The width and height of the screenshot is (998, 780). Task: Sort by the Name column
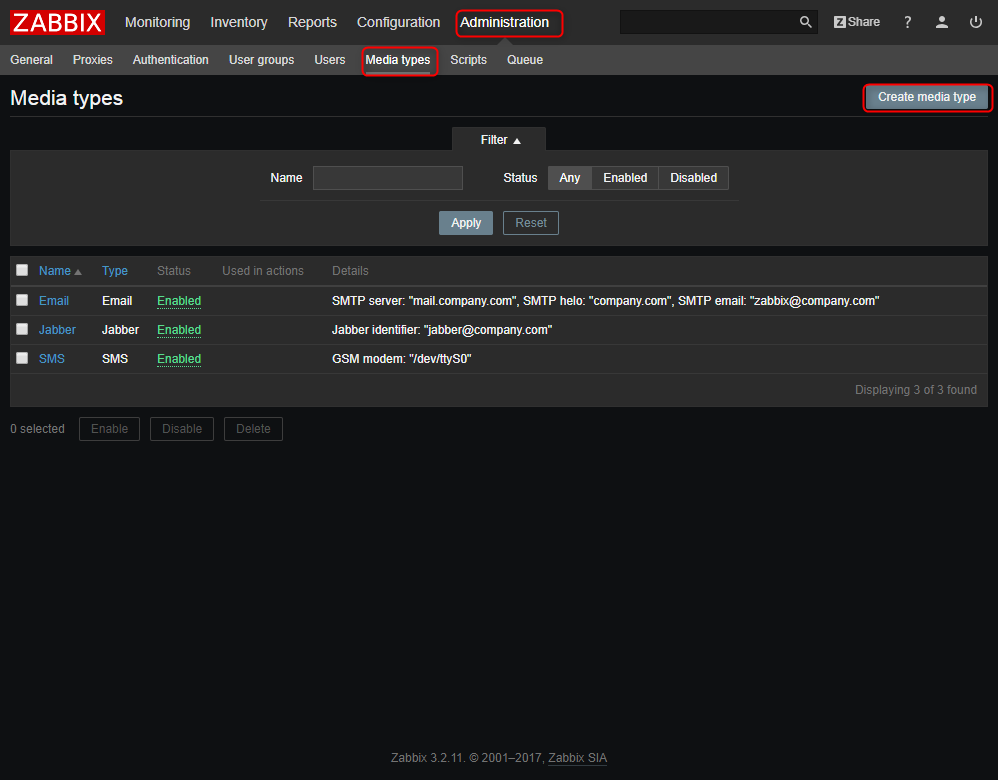pos(60,271)
